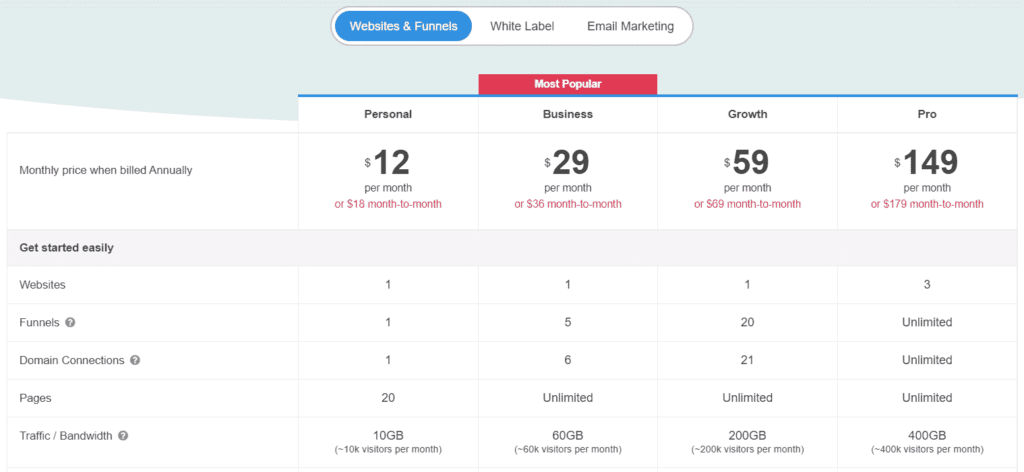
Task: Click the Most Popular badge
Action: point(568,84)
